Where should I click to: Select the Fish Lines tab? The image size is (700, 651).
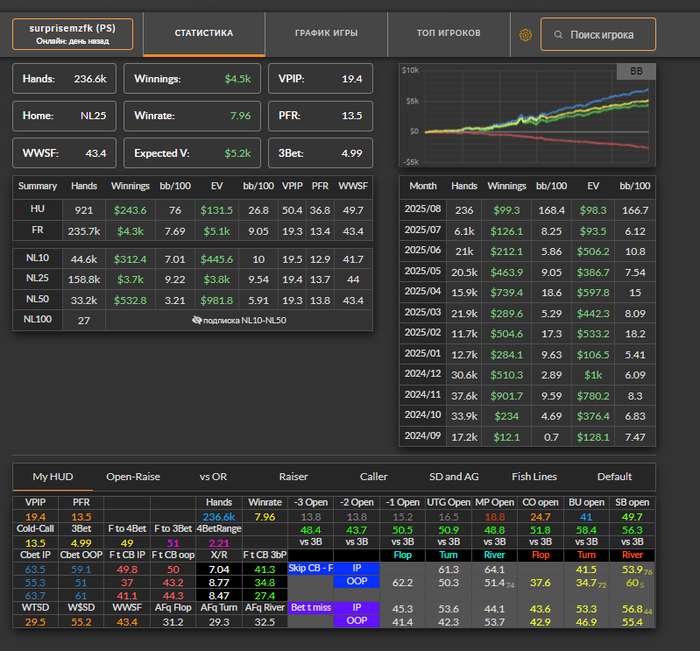click(x=534, y=477)
